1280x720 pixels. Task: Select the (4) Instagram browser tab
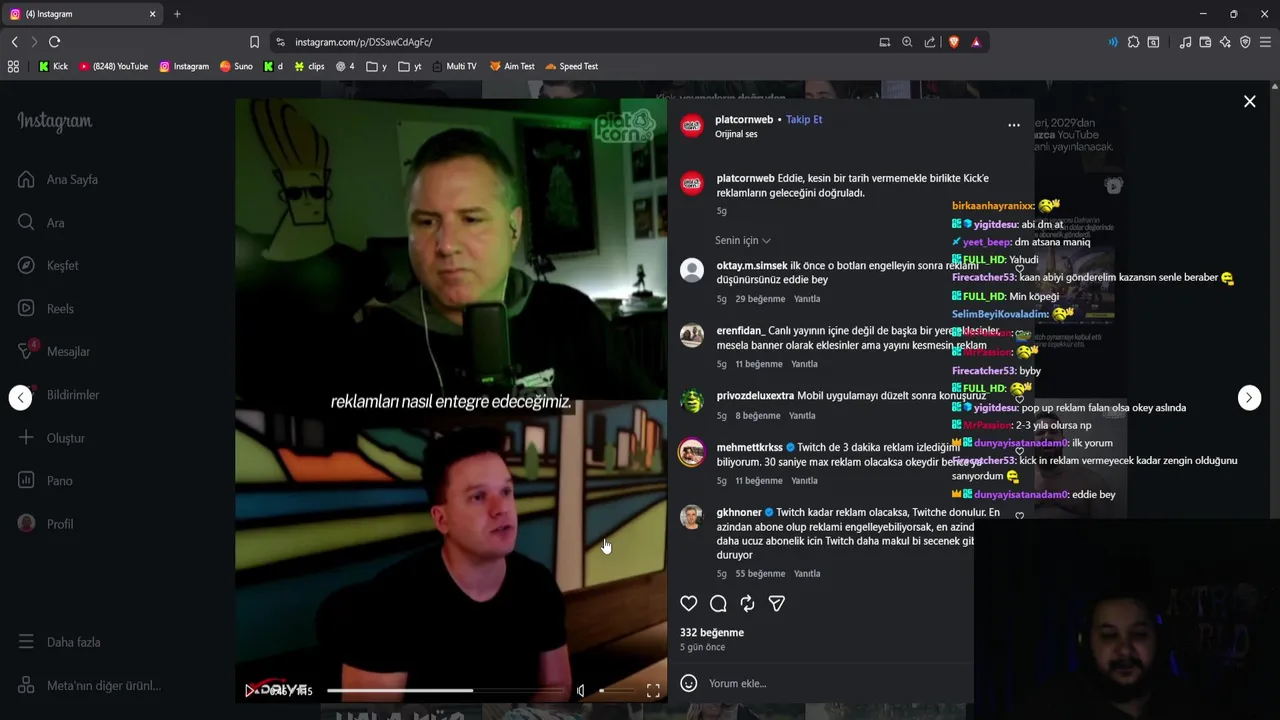(x=82, y=14)
